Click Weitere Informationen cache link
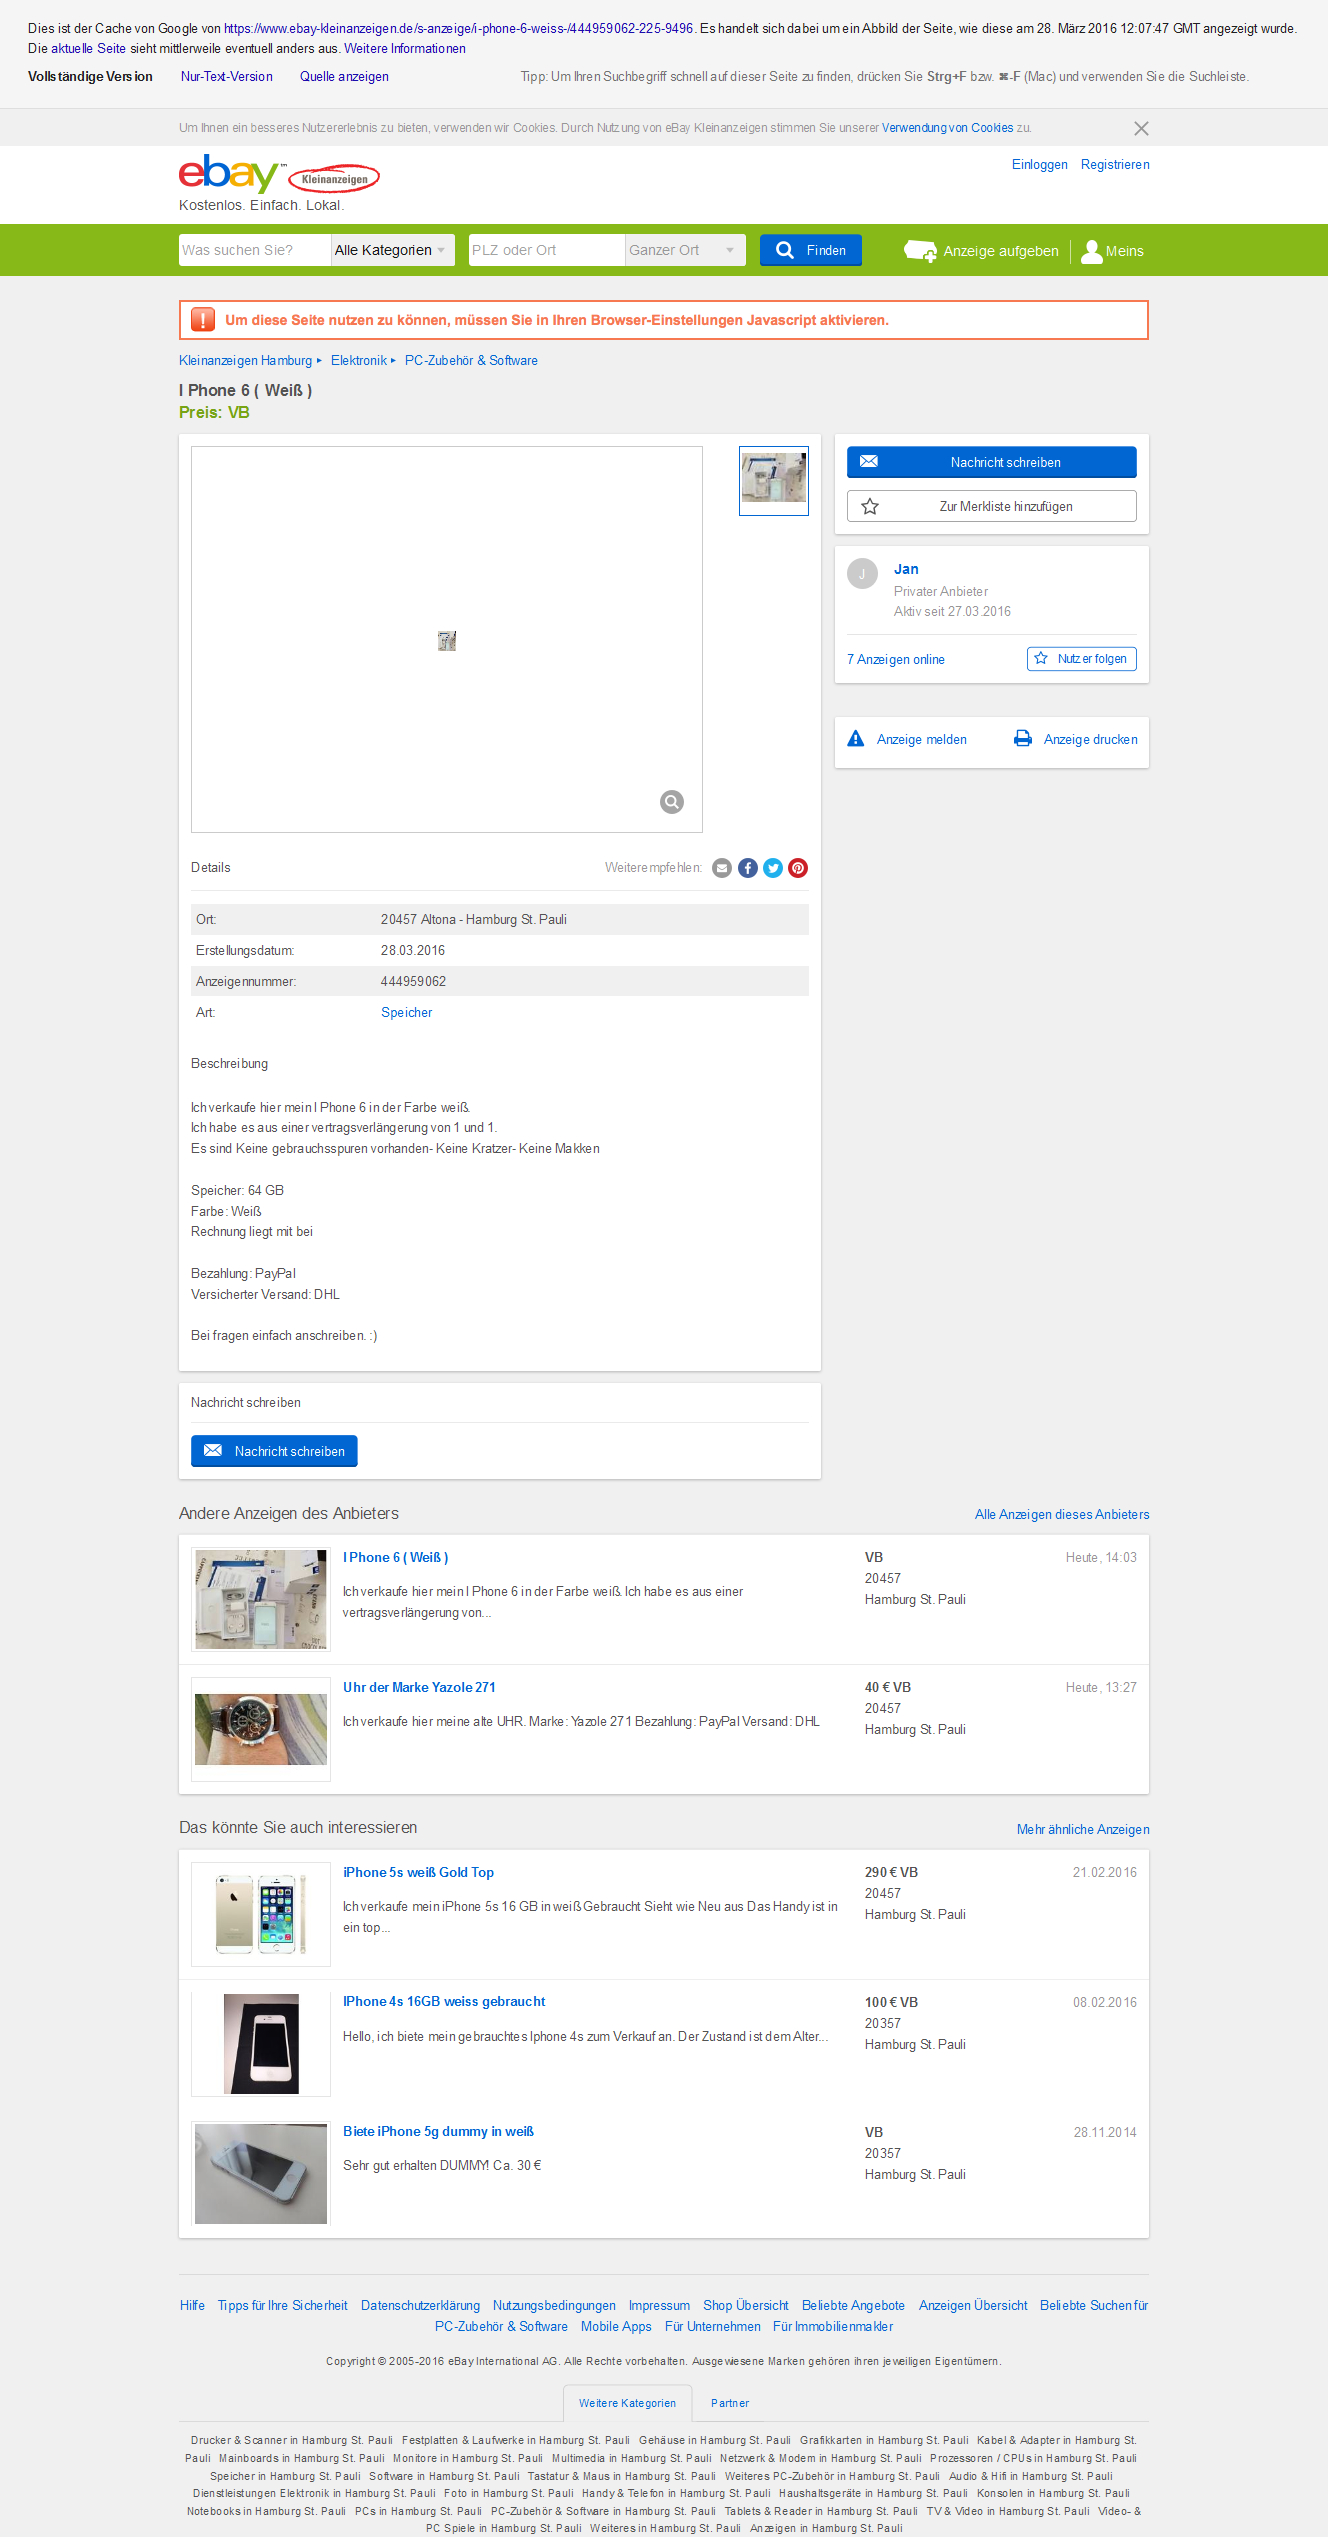 click(405, 49)
